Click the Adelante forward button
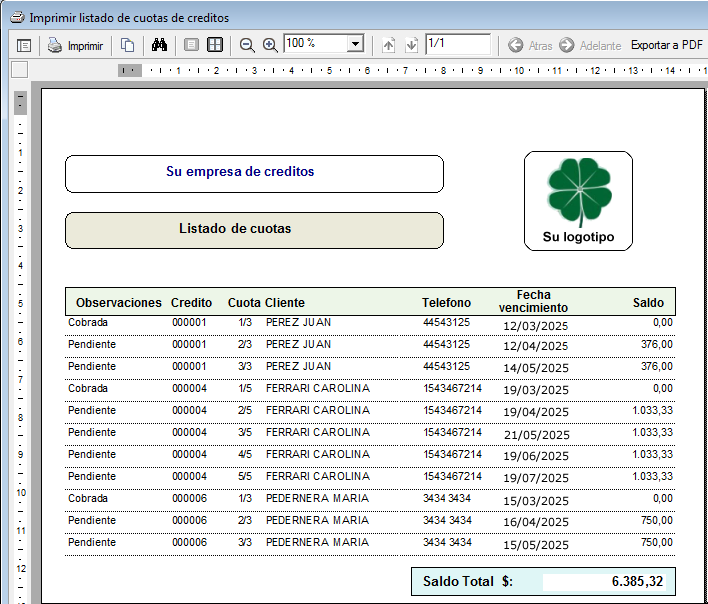The width and height of the screenshot is (708, 604). click(x=590, y=45)
